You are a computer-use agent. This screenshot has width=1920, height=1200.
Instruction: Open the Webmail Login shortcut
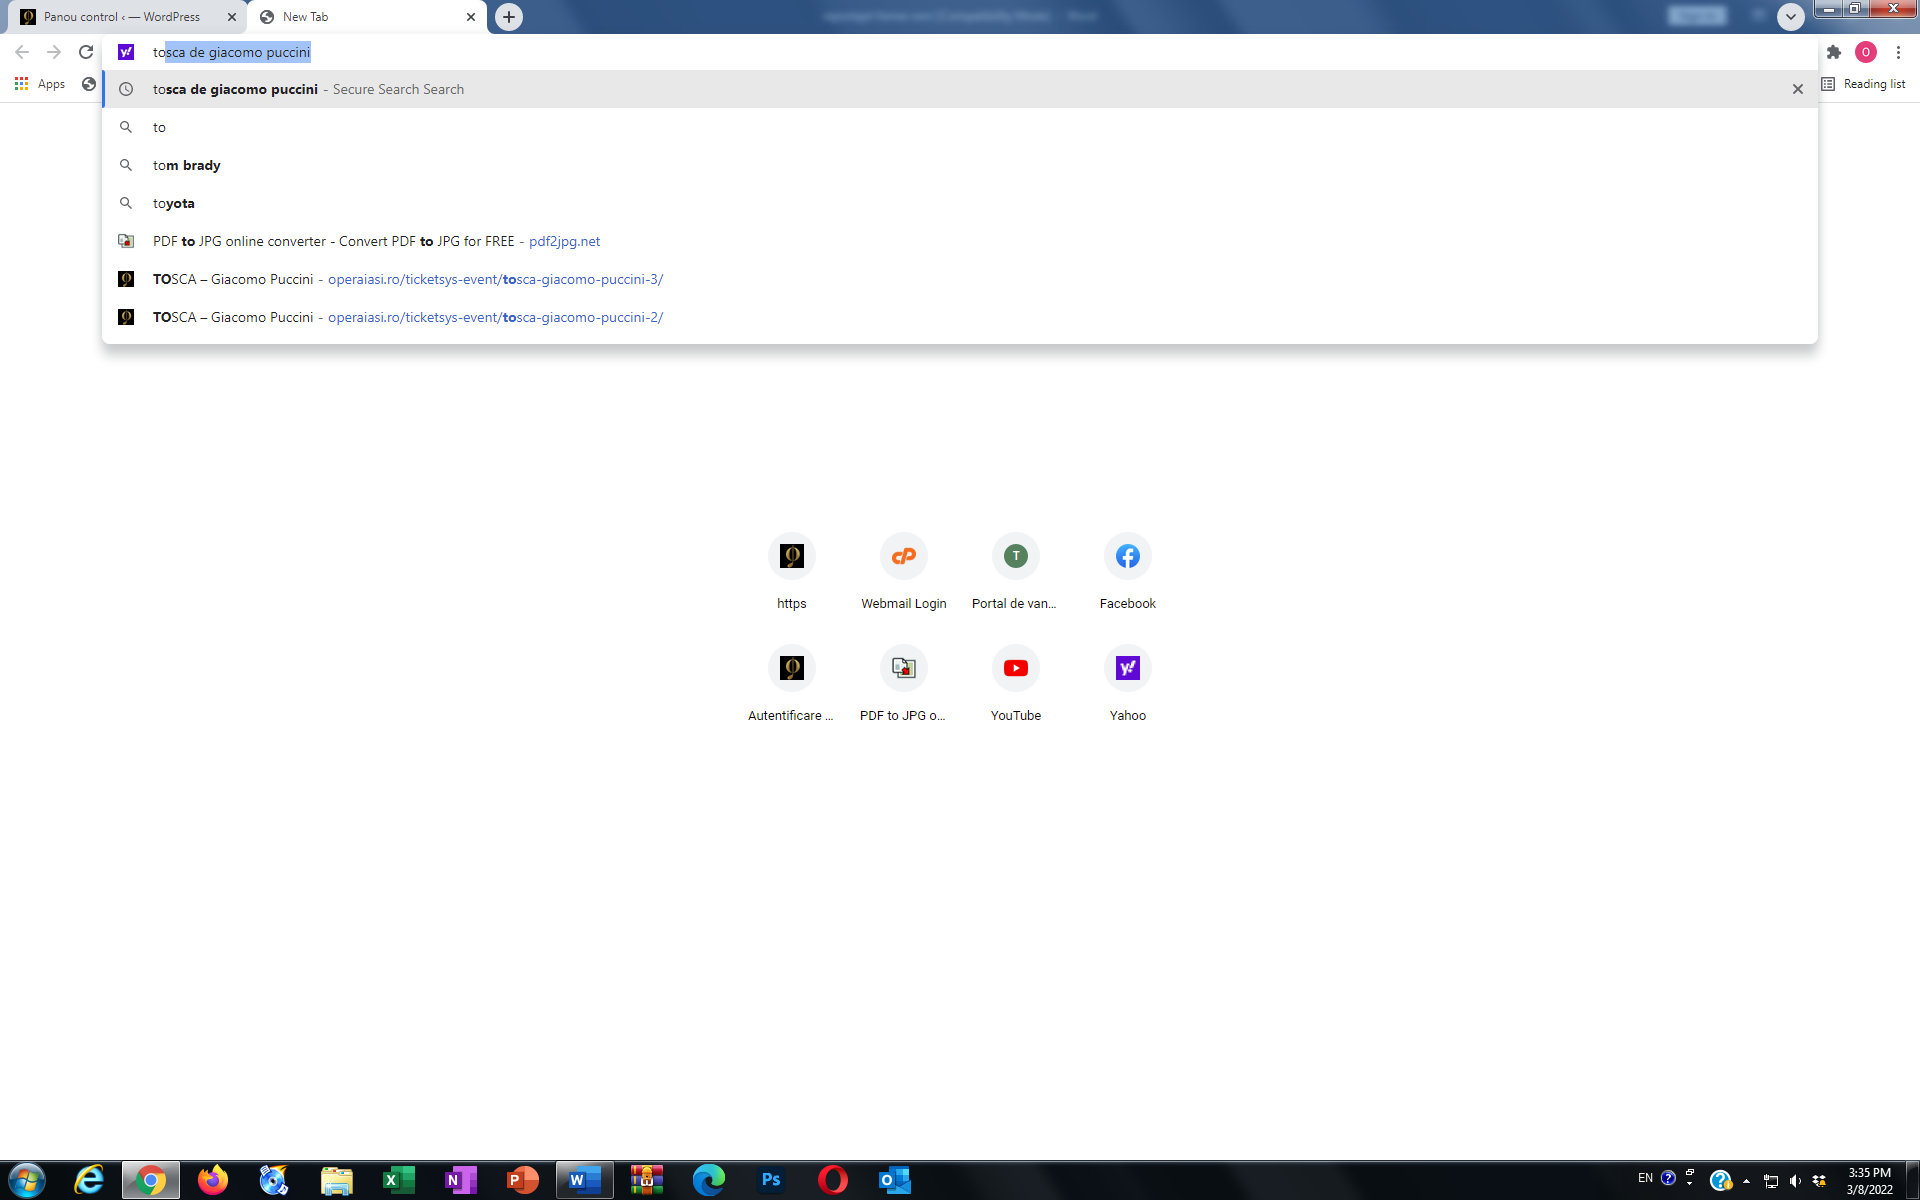pos(904,572)
